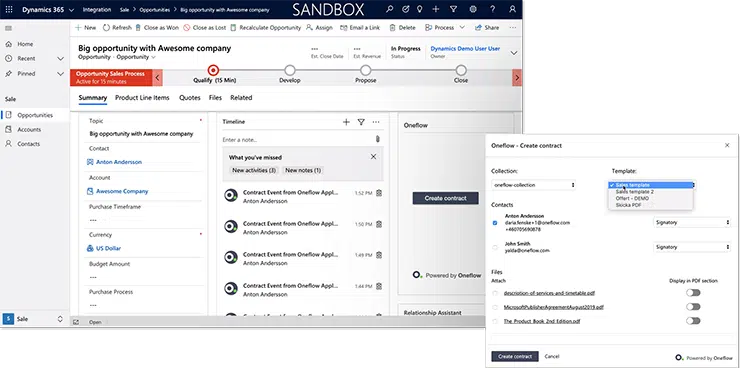Delete the 1:50 PM contract event
The height and width of the screenshot is (368, 740).
[378, 224]
